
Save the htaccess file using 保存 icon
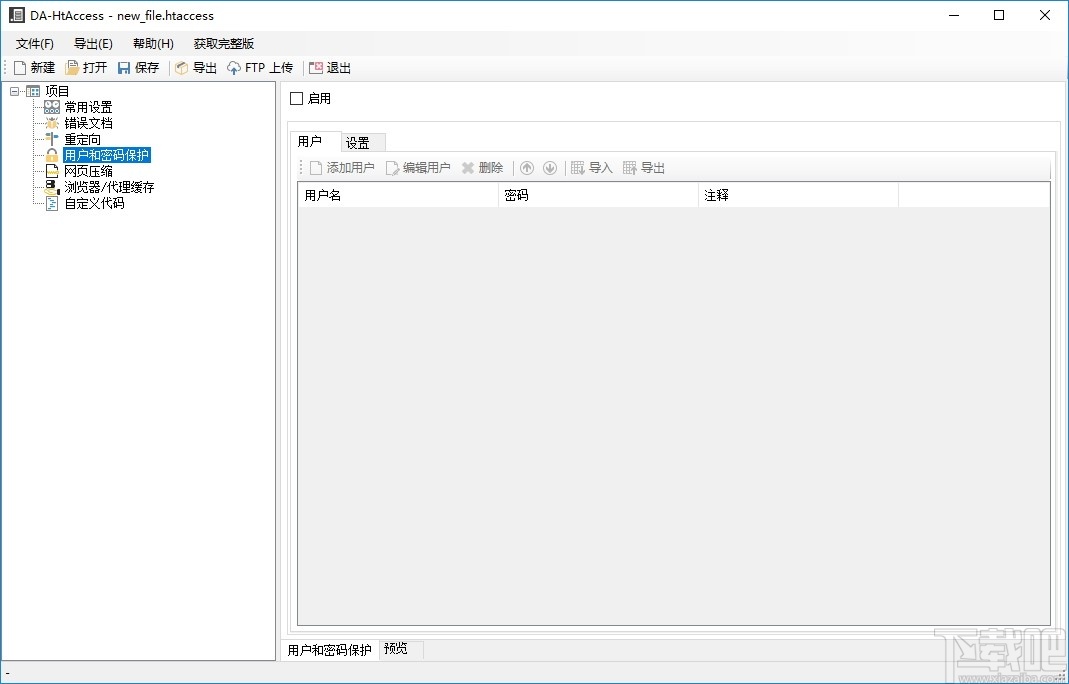[139, 67]
